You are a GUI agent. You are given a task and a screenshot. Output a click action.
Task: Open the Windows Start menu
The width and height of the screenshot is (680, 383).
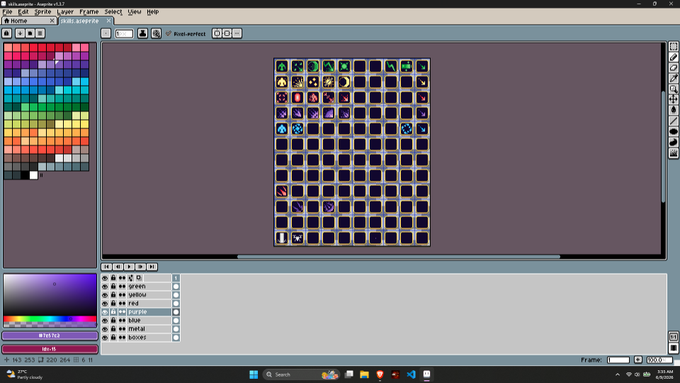click(x=254, y=374)
